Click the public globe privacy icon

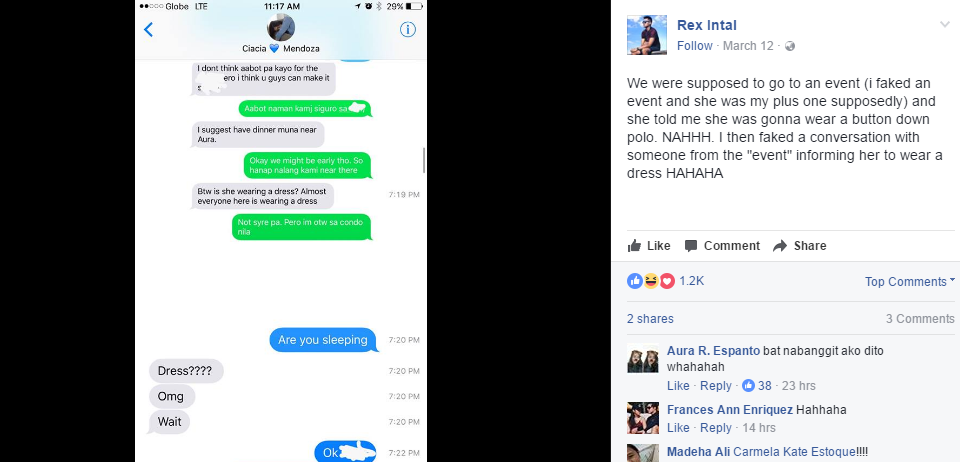pos(790,46)
